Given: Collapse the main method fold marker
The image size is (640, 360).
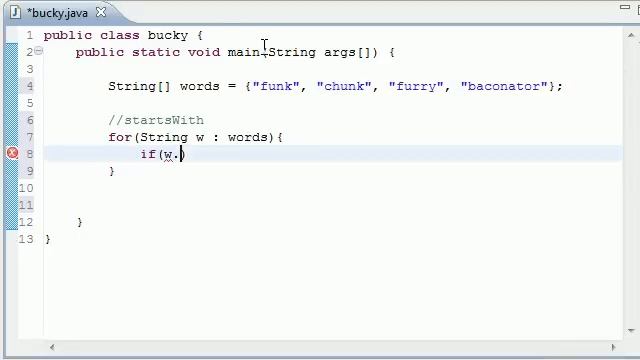Looking at the screenshot, I should coord(38,51).
